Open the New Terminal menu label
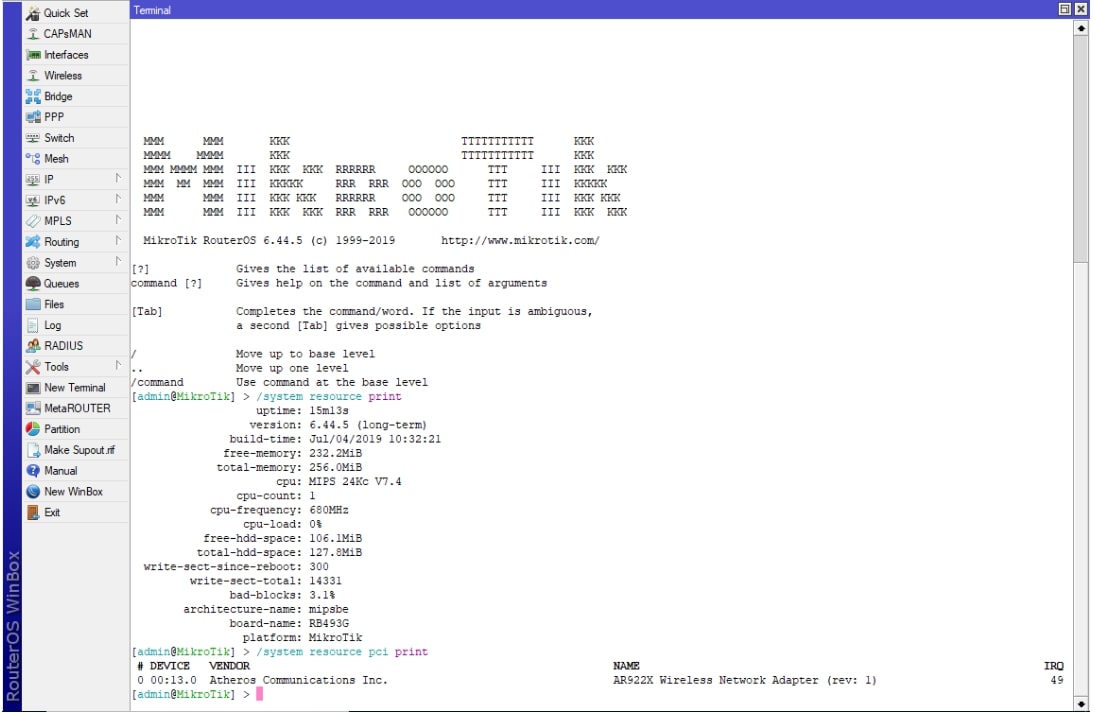This screenshot has width=1095, height=713. tap(75, 388)
